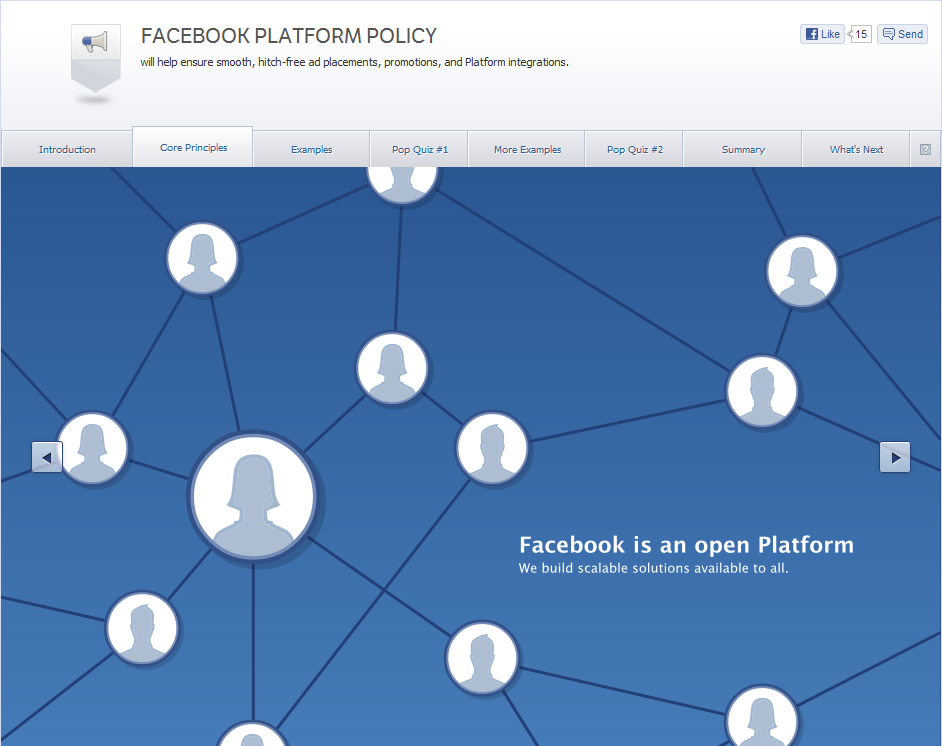This screenshot has height=746, width=942.
Task: Like the page with Facebook Like button
Action: (x=822, y=34)
